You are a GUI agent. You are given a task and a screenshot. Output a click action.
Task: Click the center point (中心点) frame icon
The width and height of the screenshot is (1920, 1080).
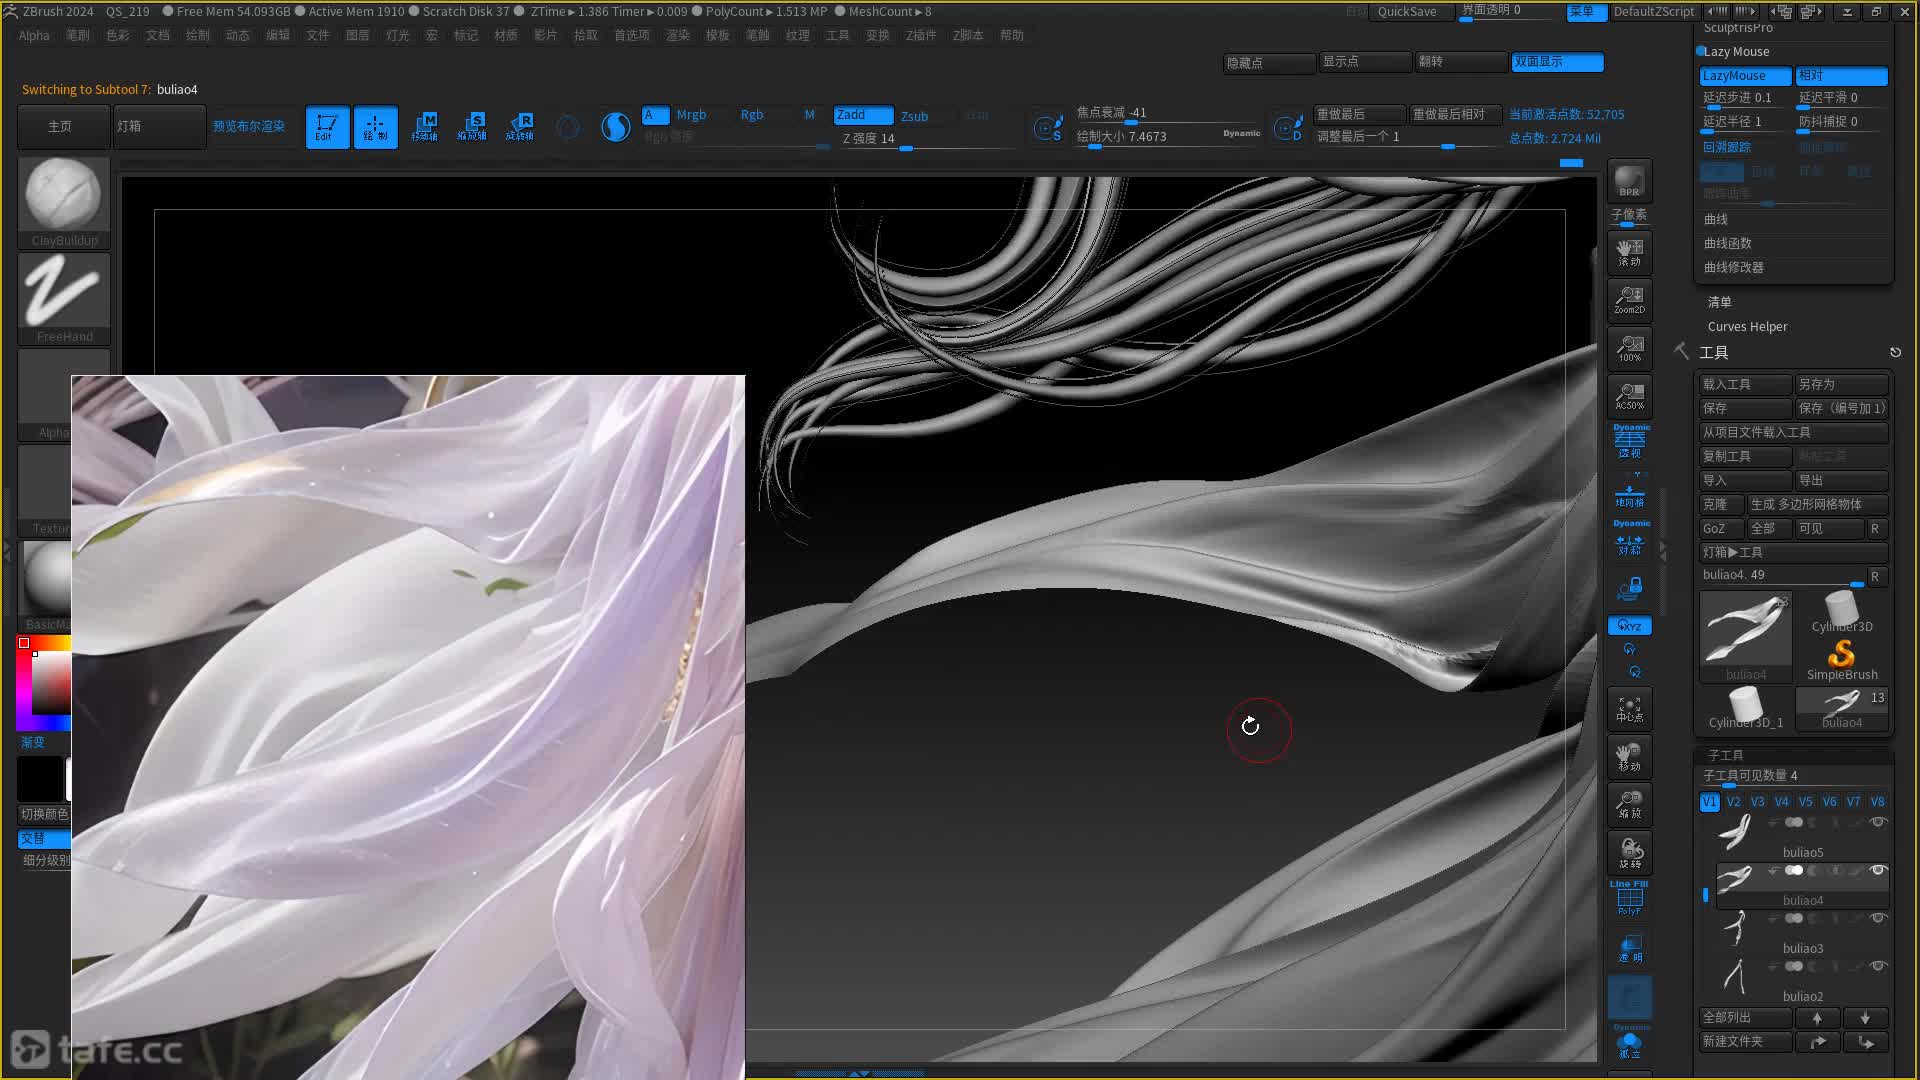point(1629,709)
